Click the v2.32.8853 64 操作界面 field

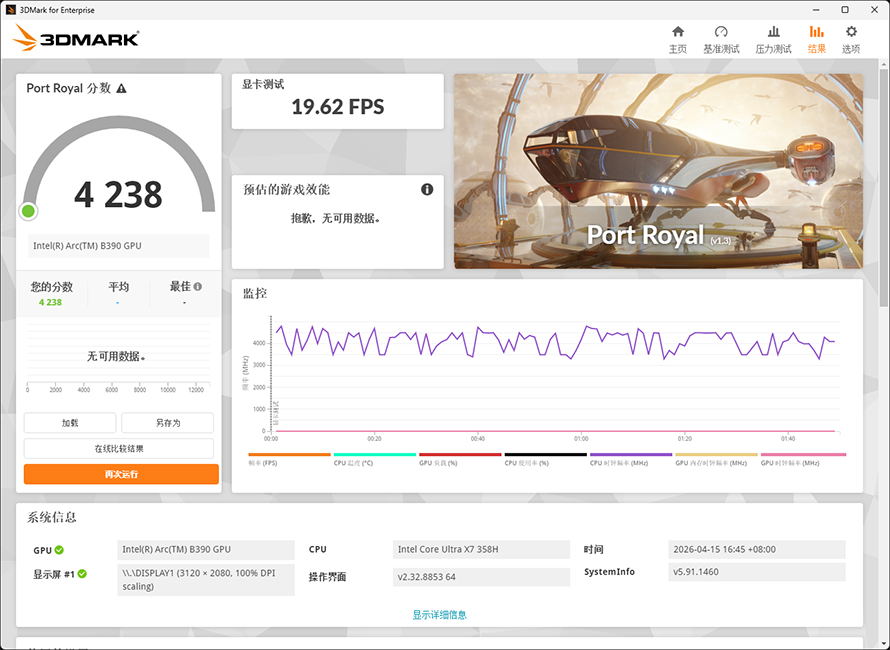point(481,577)
